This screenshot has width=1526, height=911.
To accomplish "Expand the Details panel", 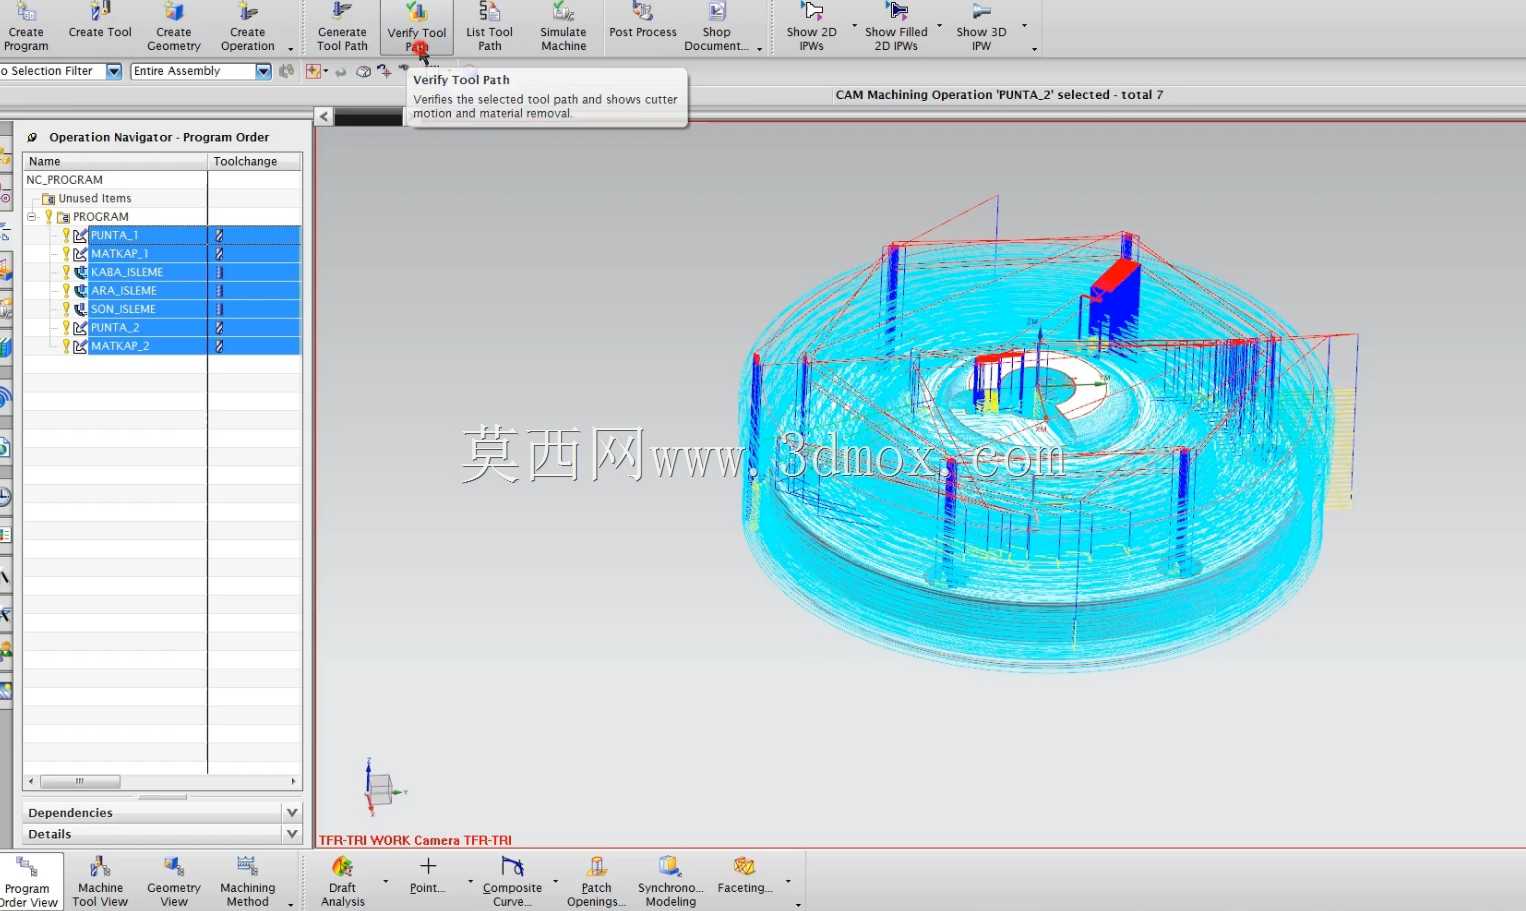I will (x=292, y=833).
